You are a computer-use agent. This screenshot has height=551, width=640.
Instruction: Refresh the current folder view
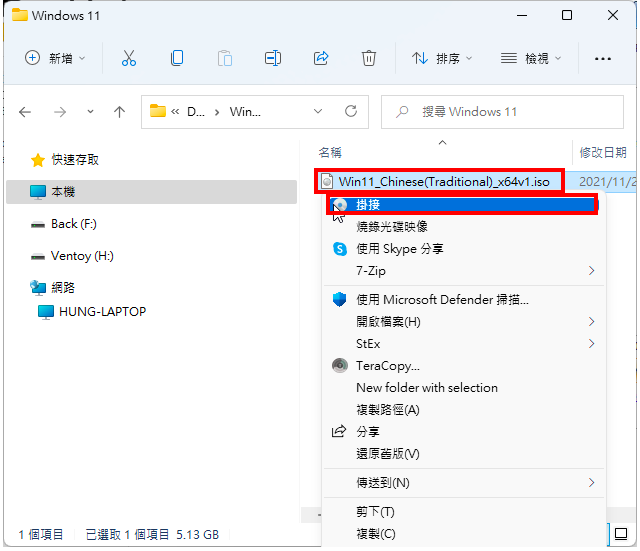[351, 111]
